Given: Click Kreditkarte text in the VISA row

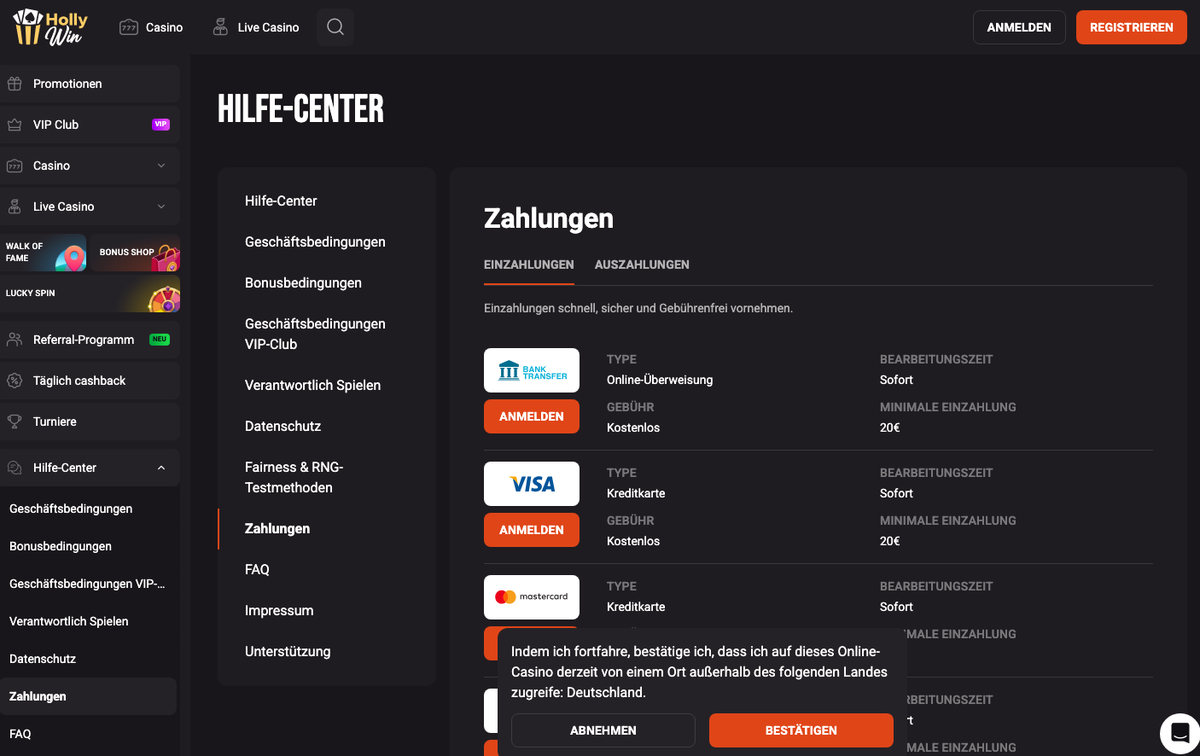Looking at the screenshot, I should (x=636, y=493).
